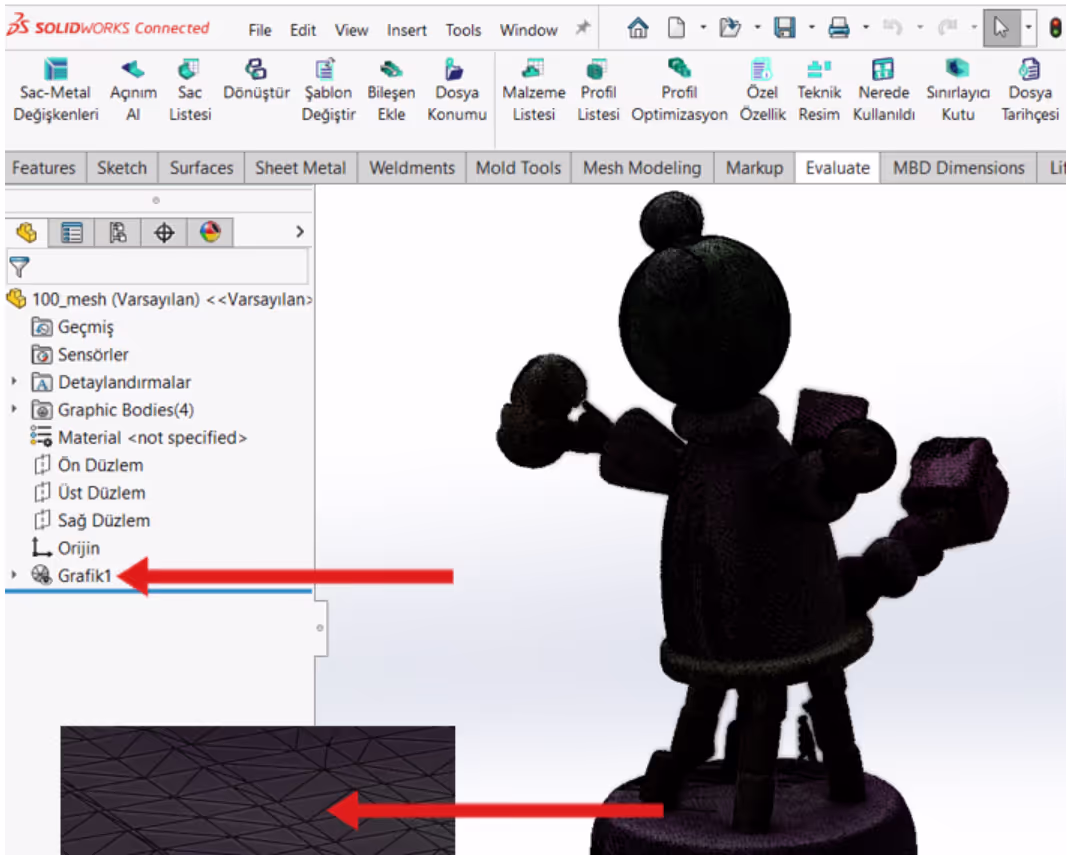Image resolution: width=1067 pixels, height=855 pixels.
Task: Open Nerede Kullanıldı tool
Action: 883,90
